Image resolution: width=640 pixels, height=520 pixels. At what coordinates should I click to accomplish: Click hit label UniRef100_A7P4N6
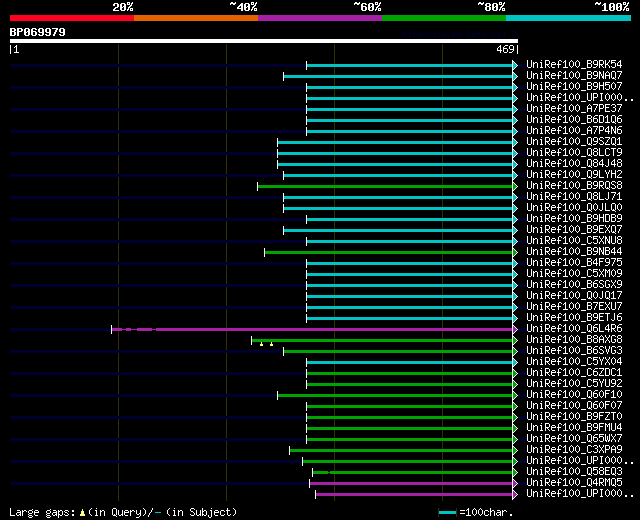click(574, 131)
